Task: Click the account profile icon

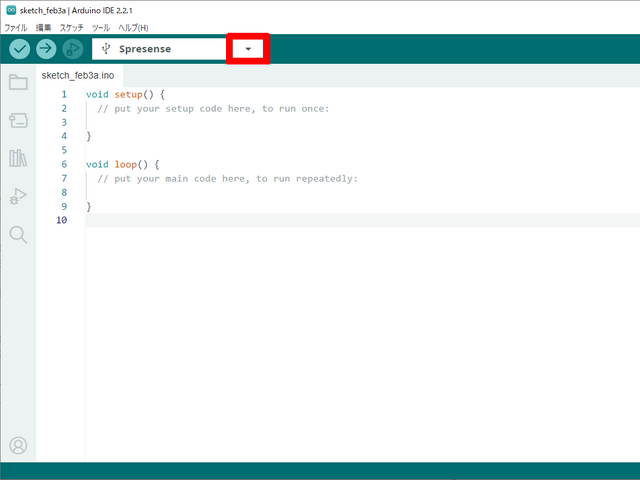Action: point(18,445)
